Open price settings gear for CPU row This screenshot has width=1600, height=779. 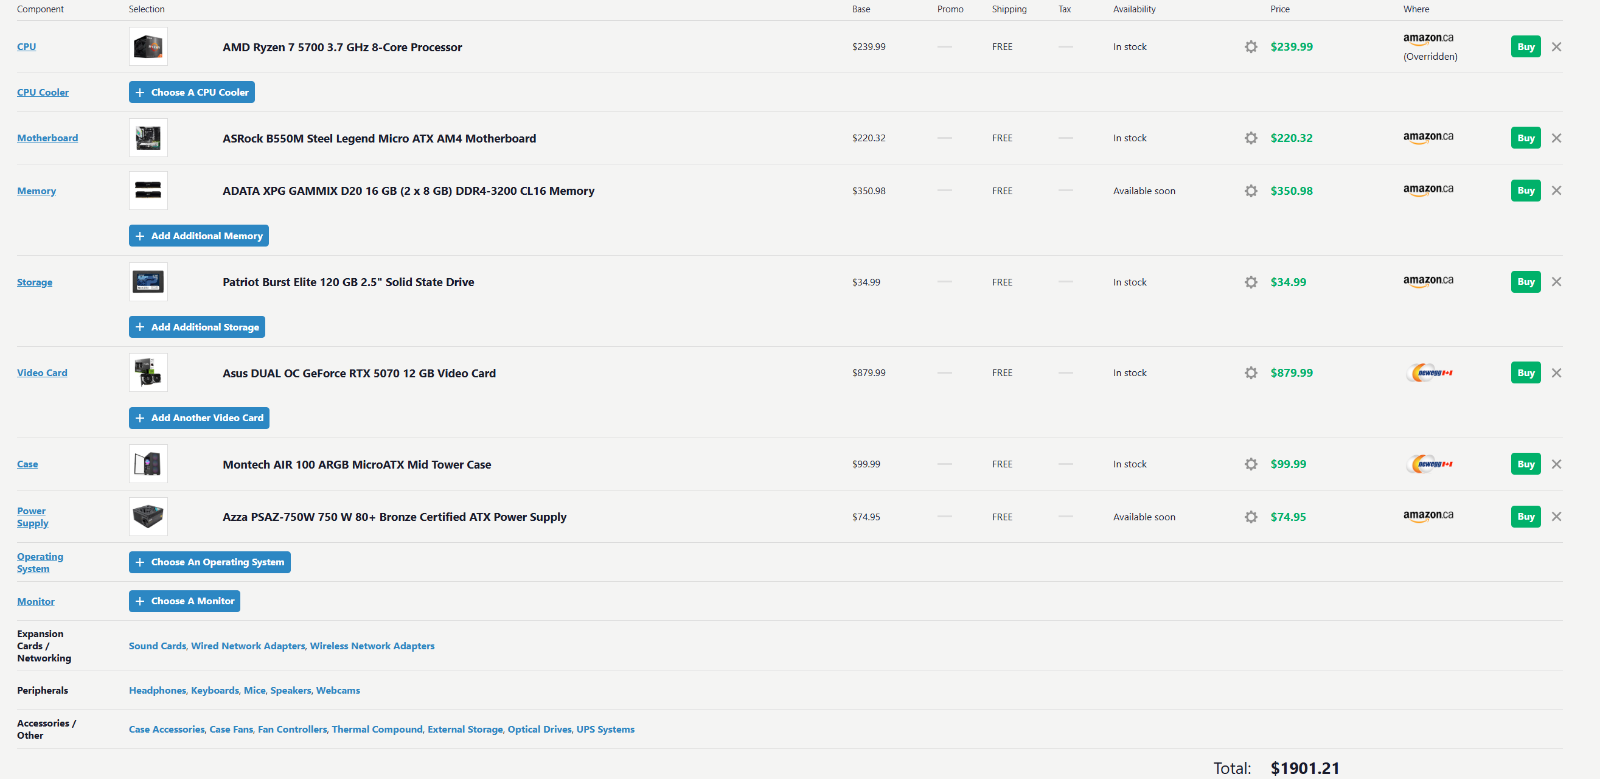pyautogui.click(x=1251, y=47)
